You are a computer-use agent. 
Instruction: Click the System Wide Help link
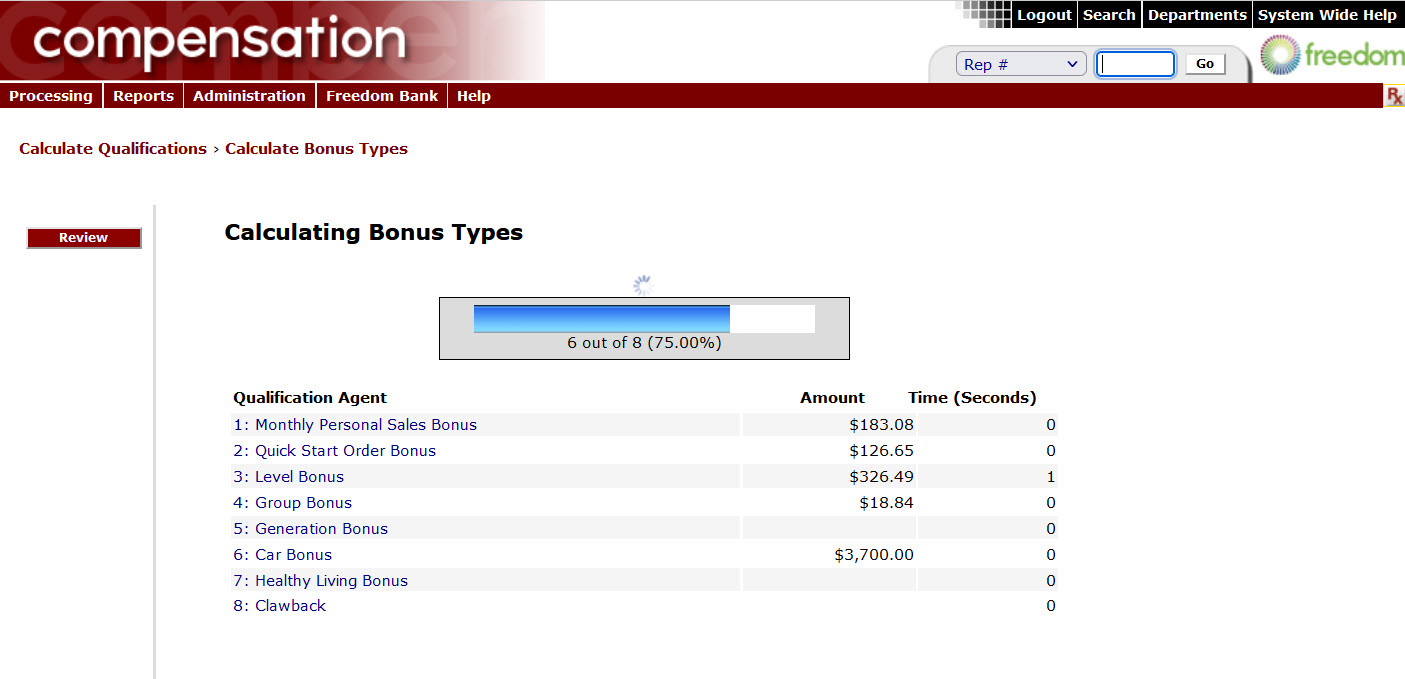pyautogui.click(x=1327, y=14)
